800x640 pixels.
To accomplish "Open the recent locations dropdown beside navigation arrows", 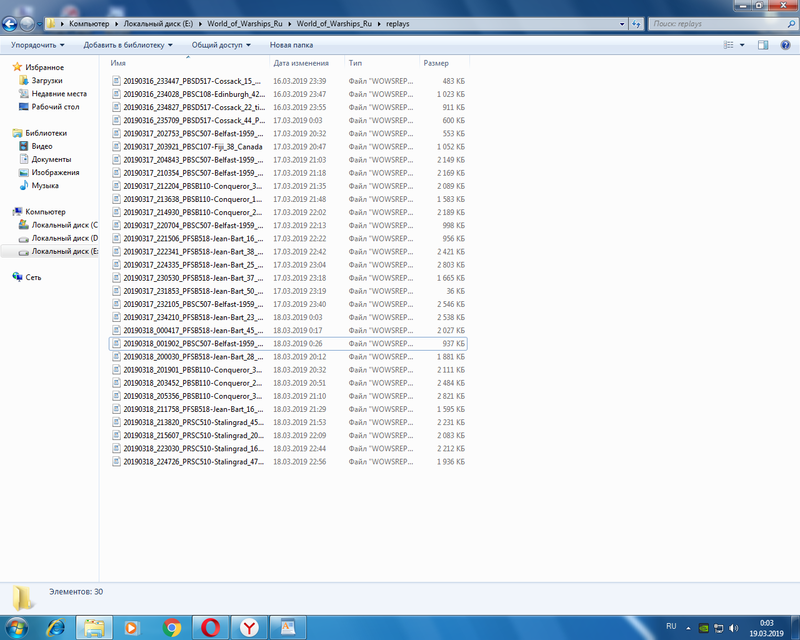I will point(39,24).
